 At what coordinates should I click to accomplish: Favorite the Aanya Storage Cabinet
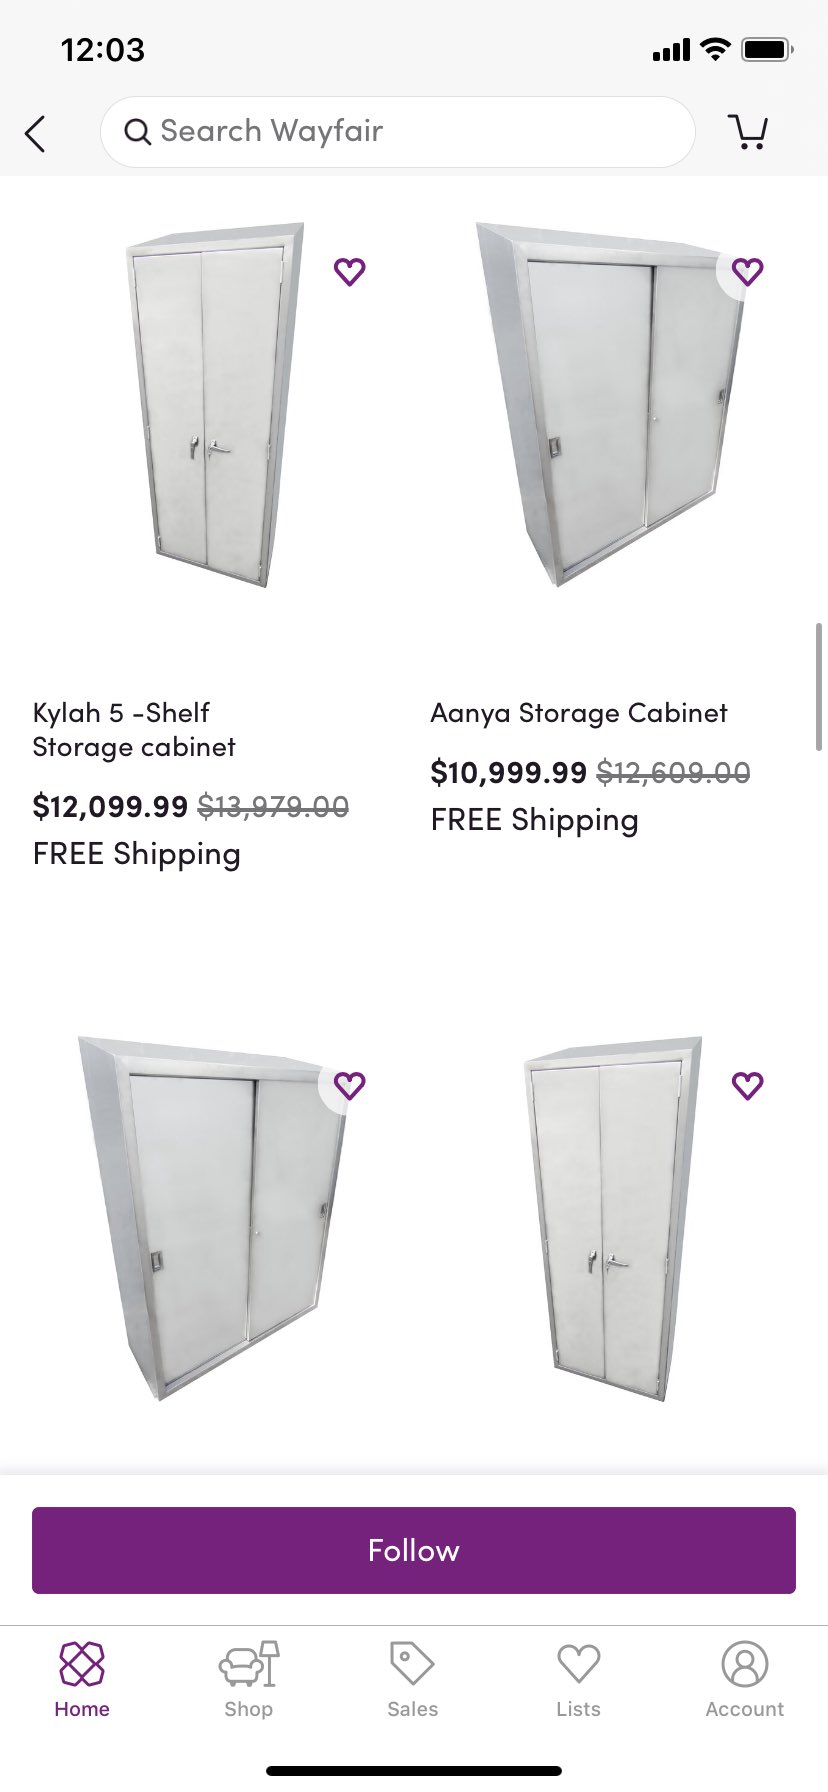(x=747, y=271)
